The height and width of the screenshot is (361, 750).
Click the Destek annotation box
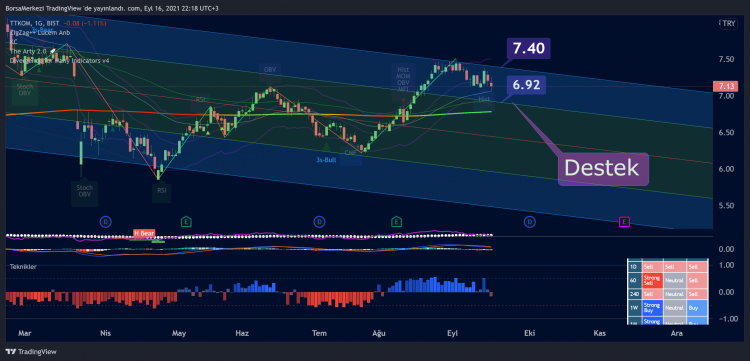tap(603, 169)
